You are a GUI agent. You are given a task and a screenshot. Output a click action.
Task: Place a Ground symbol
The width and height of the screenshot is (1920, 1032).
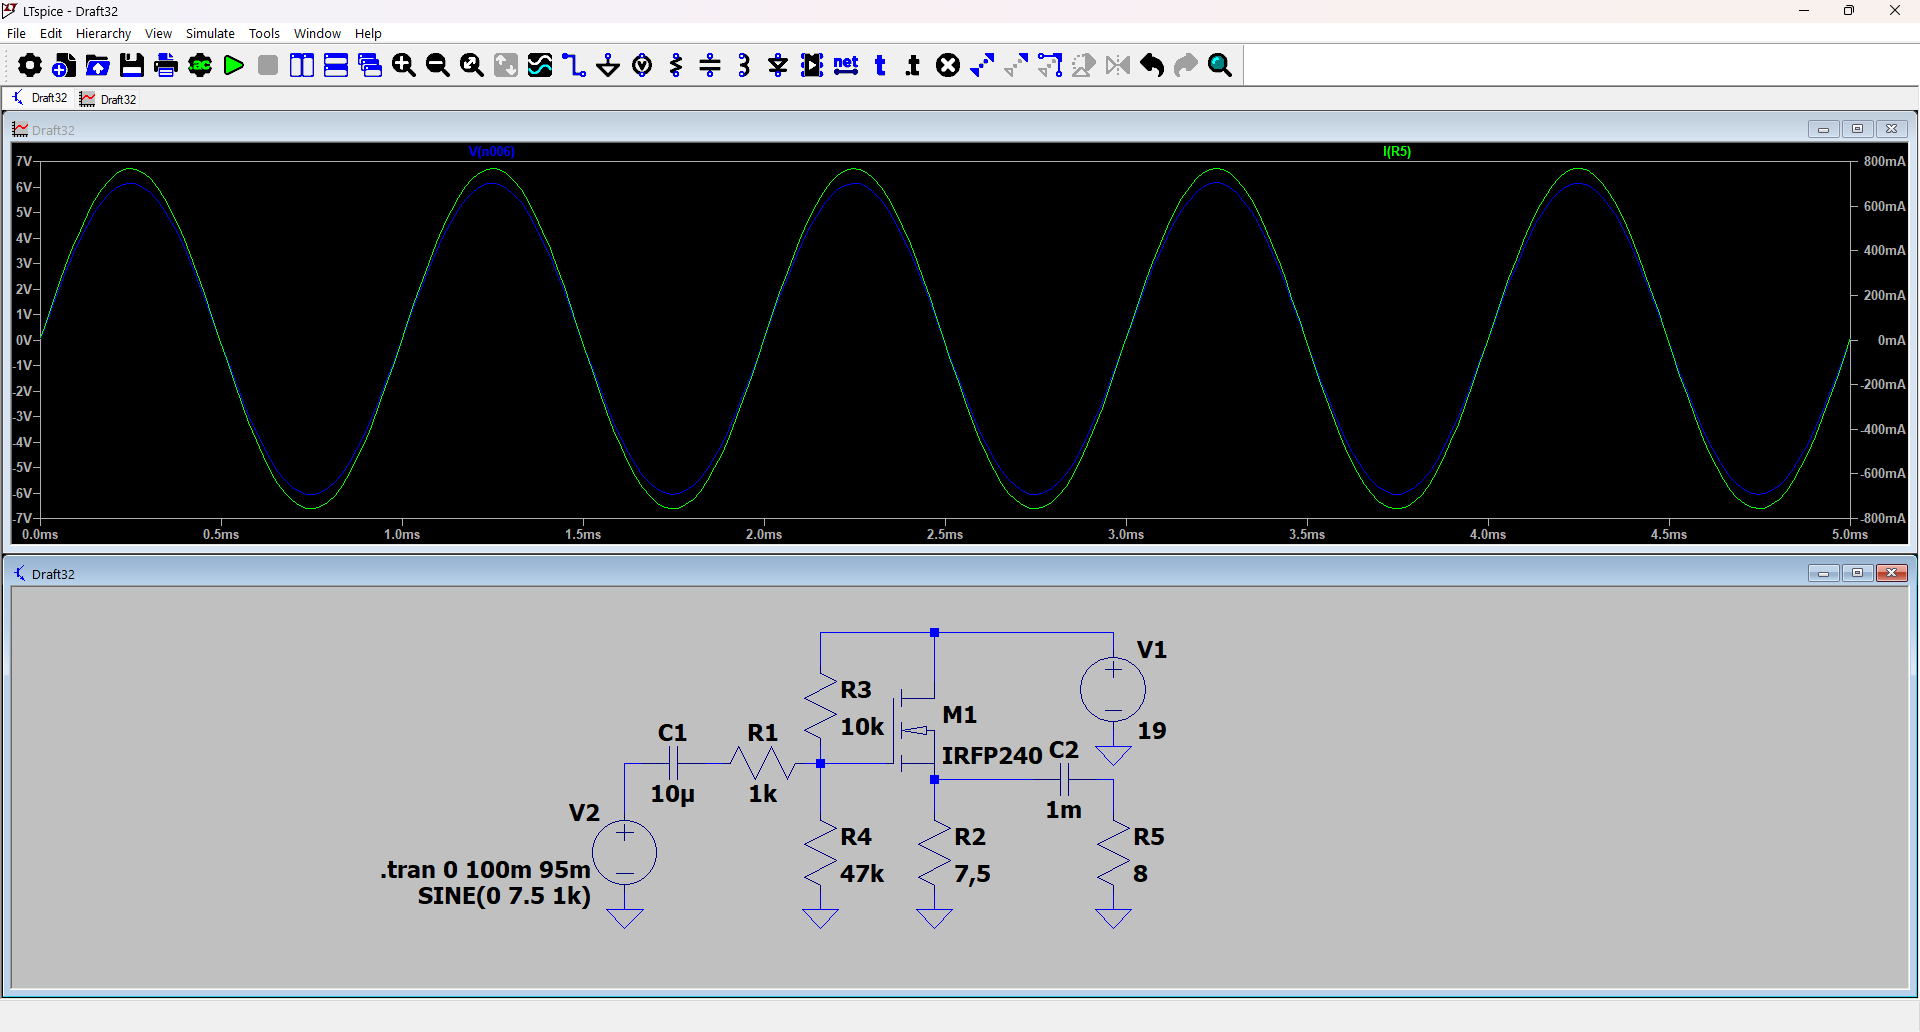(608, 66)
